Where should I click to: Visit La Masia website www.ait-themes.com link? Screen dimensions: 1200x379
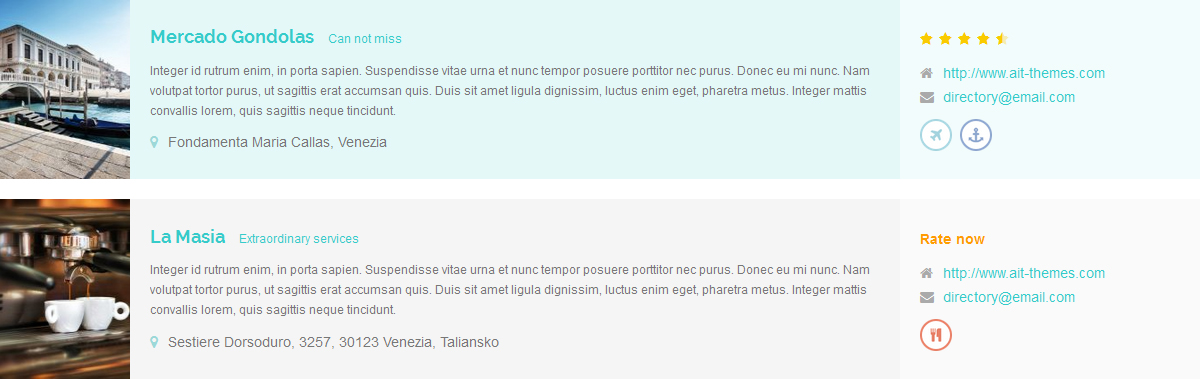pyautogui.click(x=1024, y=273)
